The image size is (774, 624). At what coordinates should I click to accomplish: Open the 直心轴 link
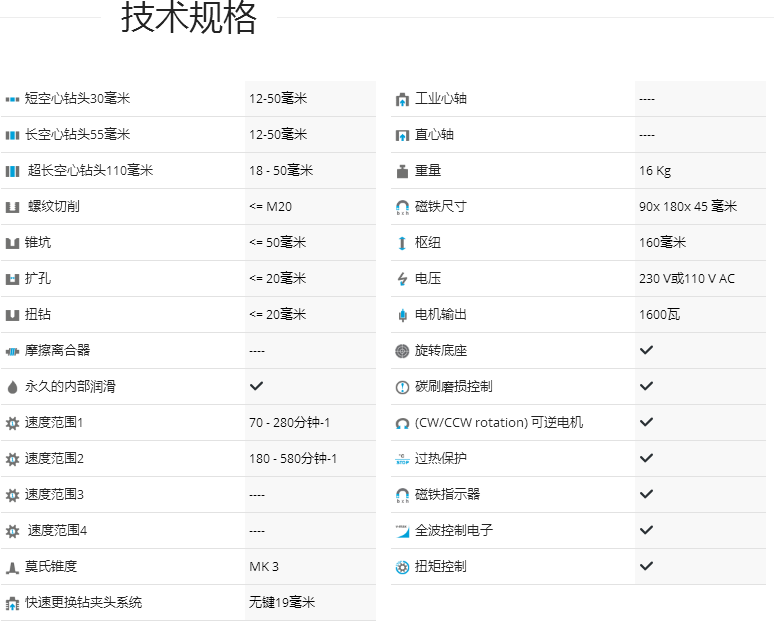tap(434, 135)
